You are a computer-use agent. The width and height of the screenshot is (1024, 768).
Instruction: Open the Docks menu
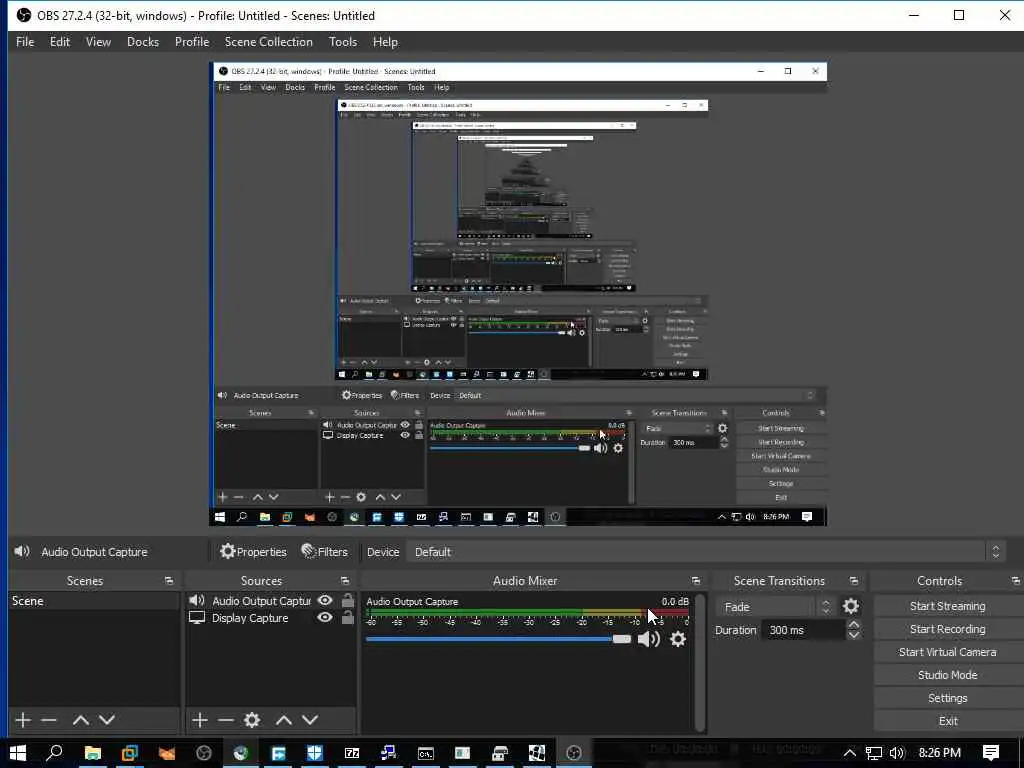pyautogui.click(x=142, y=42)
